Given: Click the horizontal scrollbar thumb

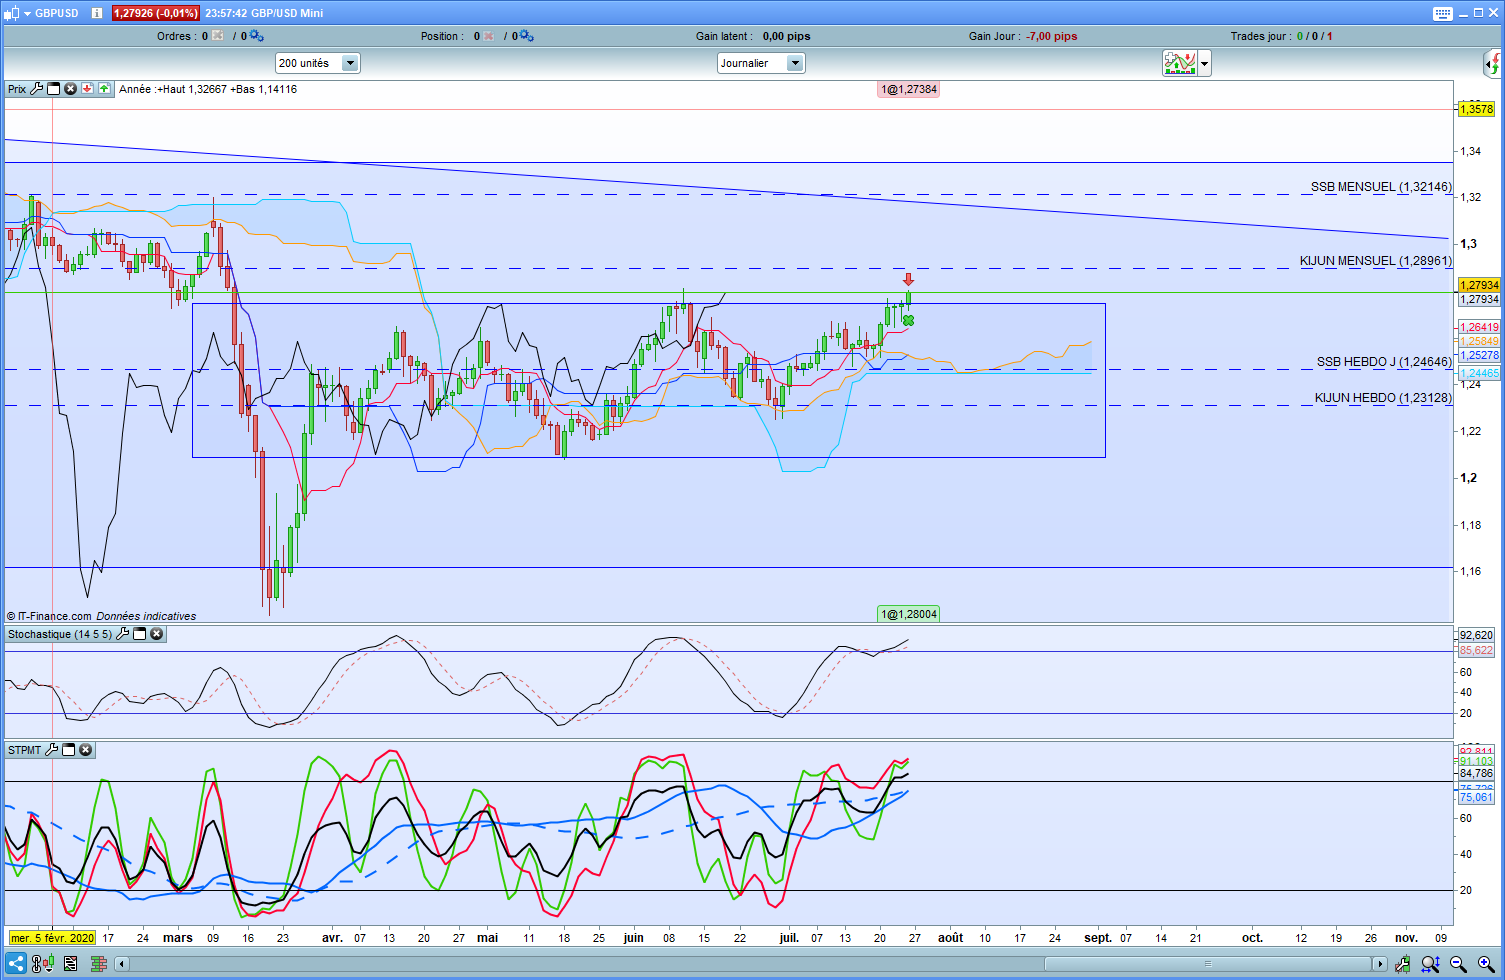Looking at the screenshot, I should tap(1208, 964).
